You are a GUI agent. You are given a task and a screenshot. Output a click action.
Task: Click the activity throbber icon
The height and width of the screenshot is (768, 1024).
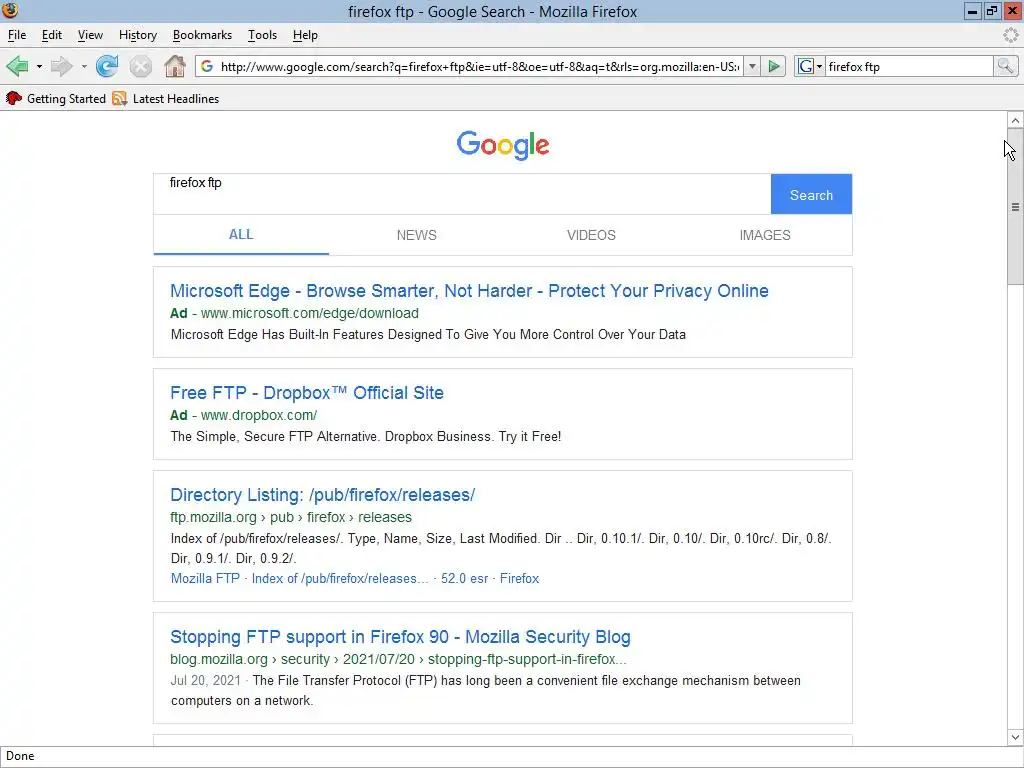[1010, 35]
